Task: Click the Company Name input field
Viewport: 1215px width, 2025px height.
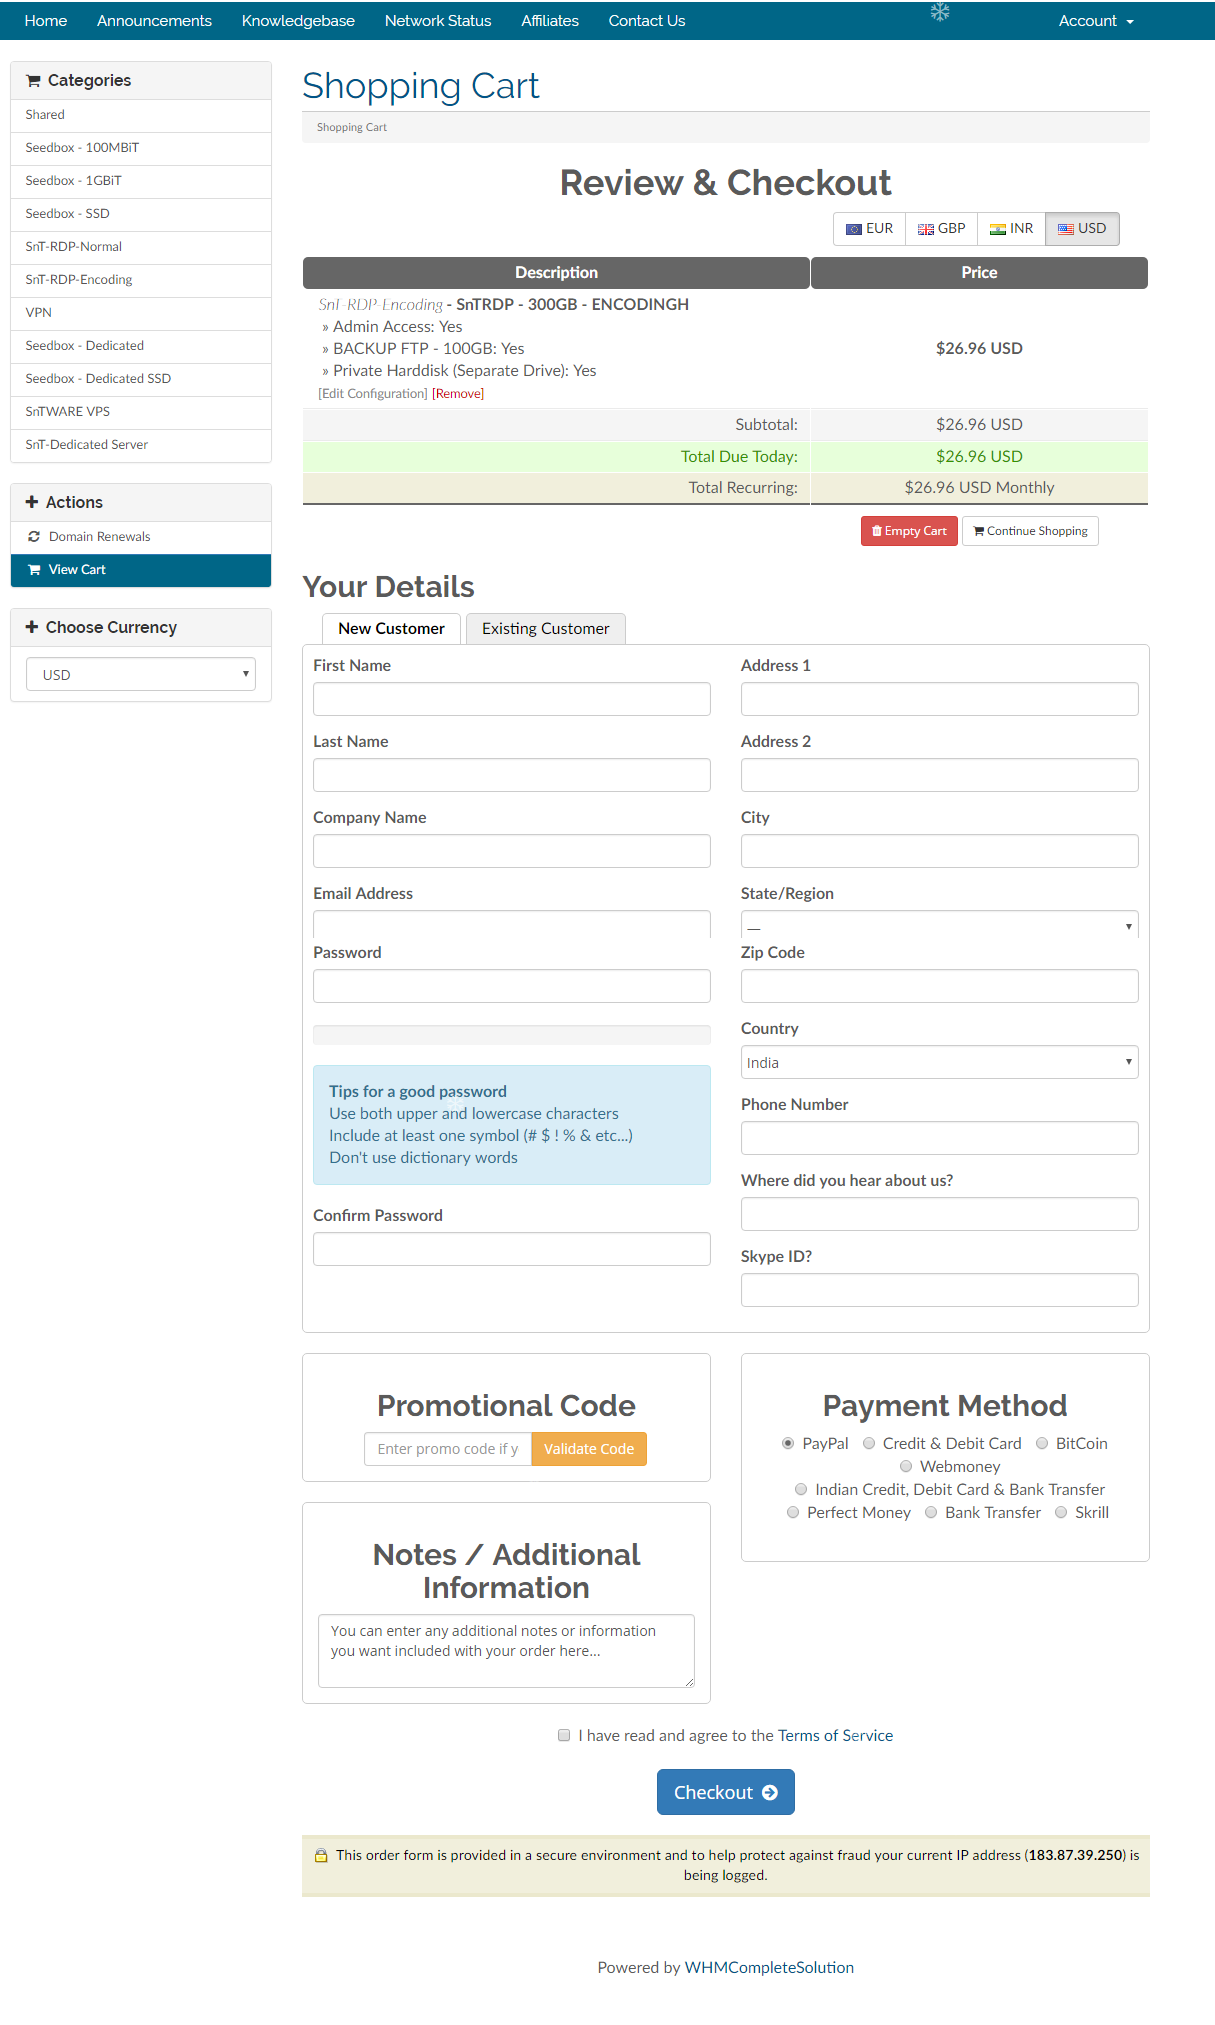Action: point(511,851)
